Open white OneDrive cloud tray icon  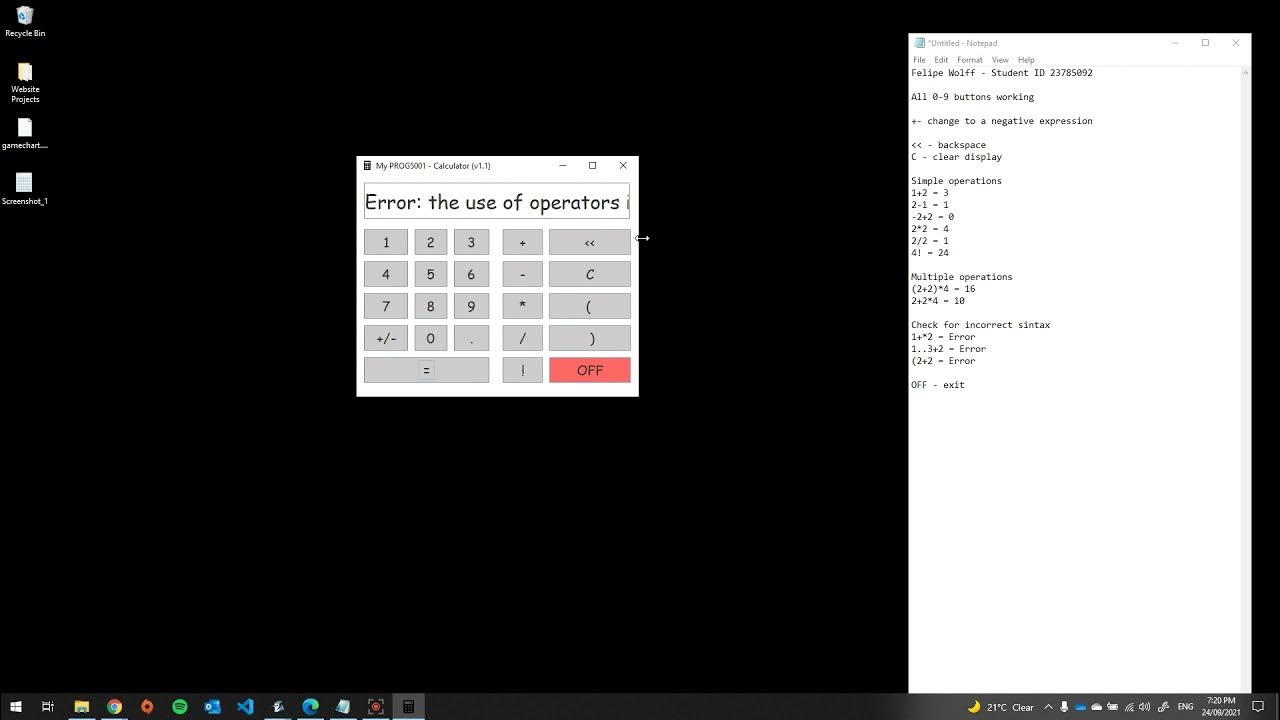tap(1096, 707)
